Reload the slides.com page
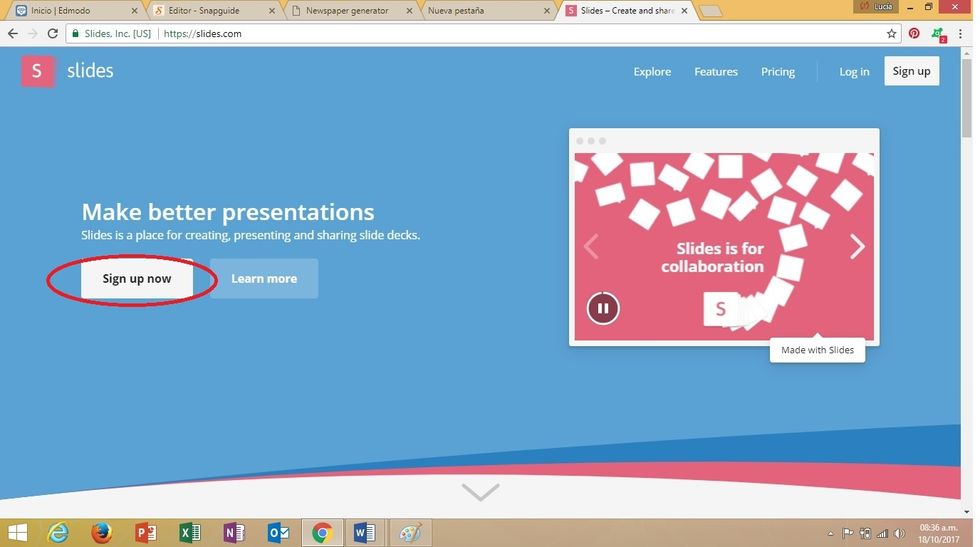 (x=52, y=34)
